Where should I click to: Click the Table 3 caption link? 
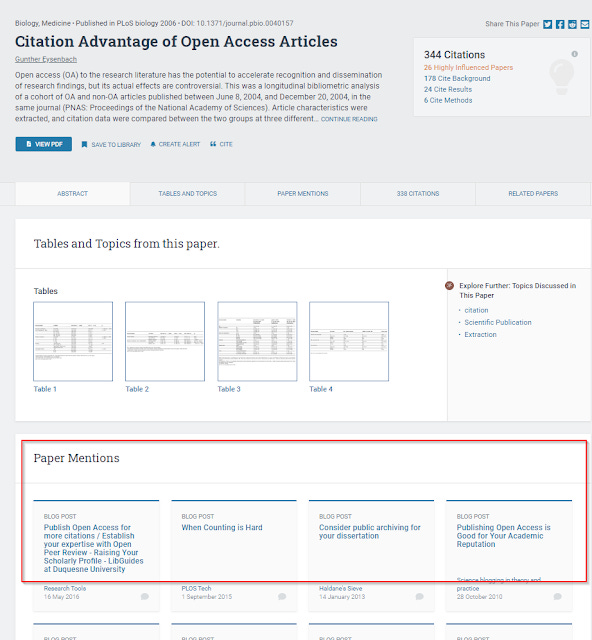click(229, 389)
